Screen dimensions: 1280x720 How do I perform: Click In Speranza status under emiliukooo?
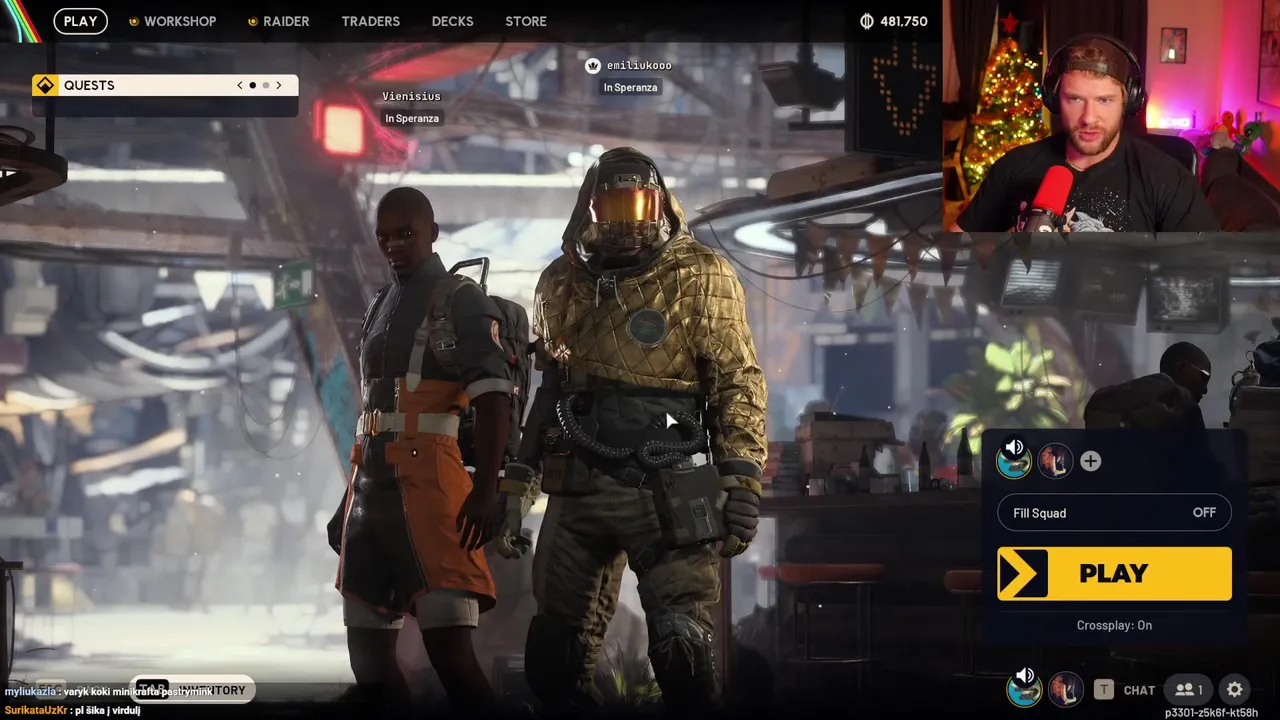point(630,87)
